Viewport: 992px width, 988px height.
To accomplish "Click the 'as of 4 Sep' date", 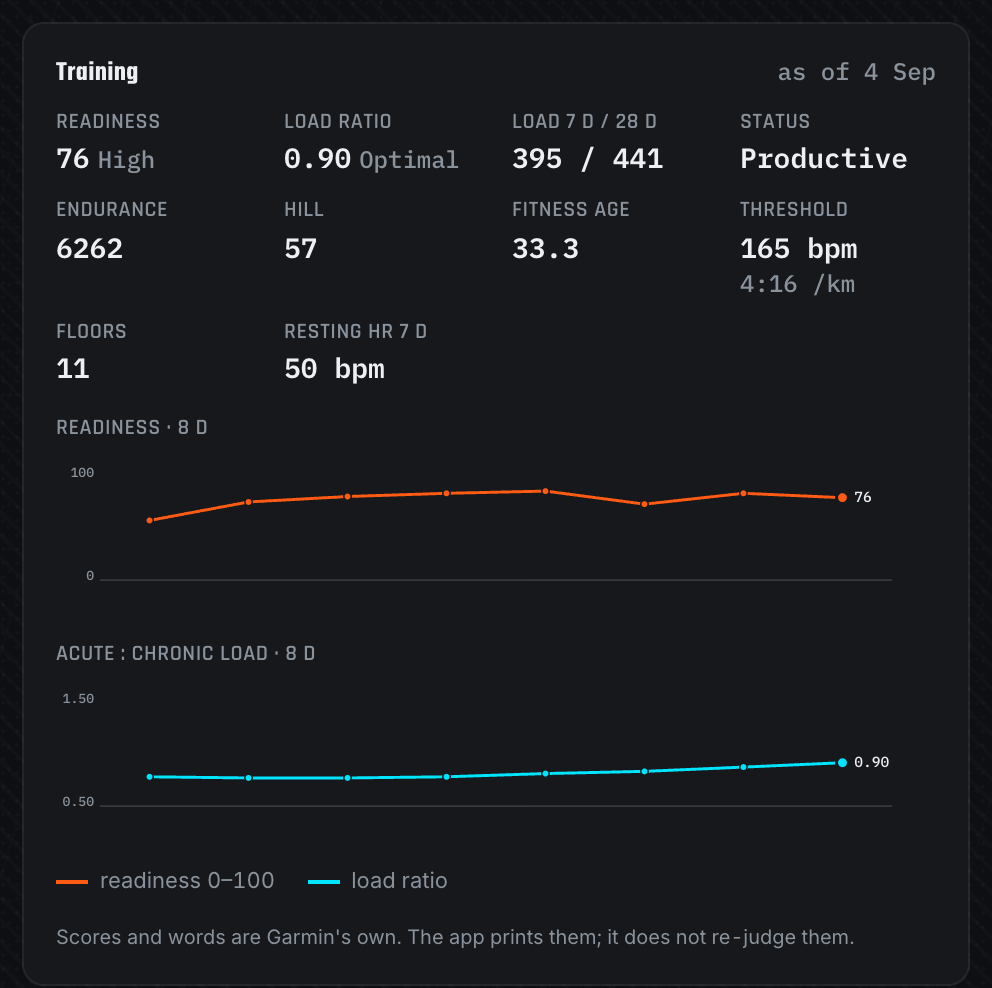I will click(x=856, y=73).
